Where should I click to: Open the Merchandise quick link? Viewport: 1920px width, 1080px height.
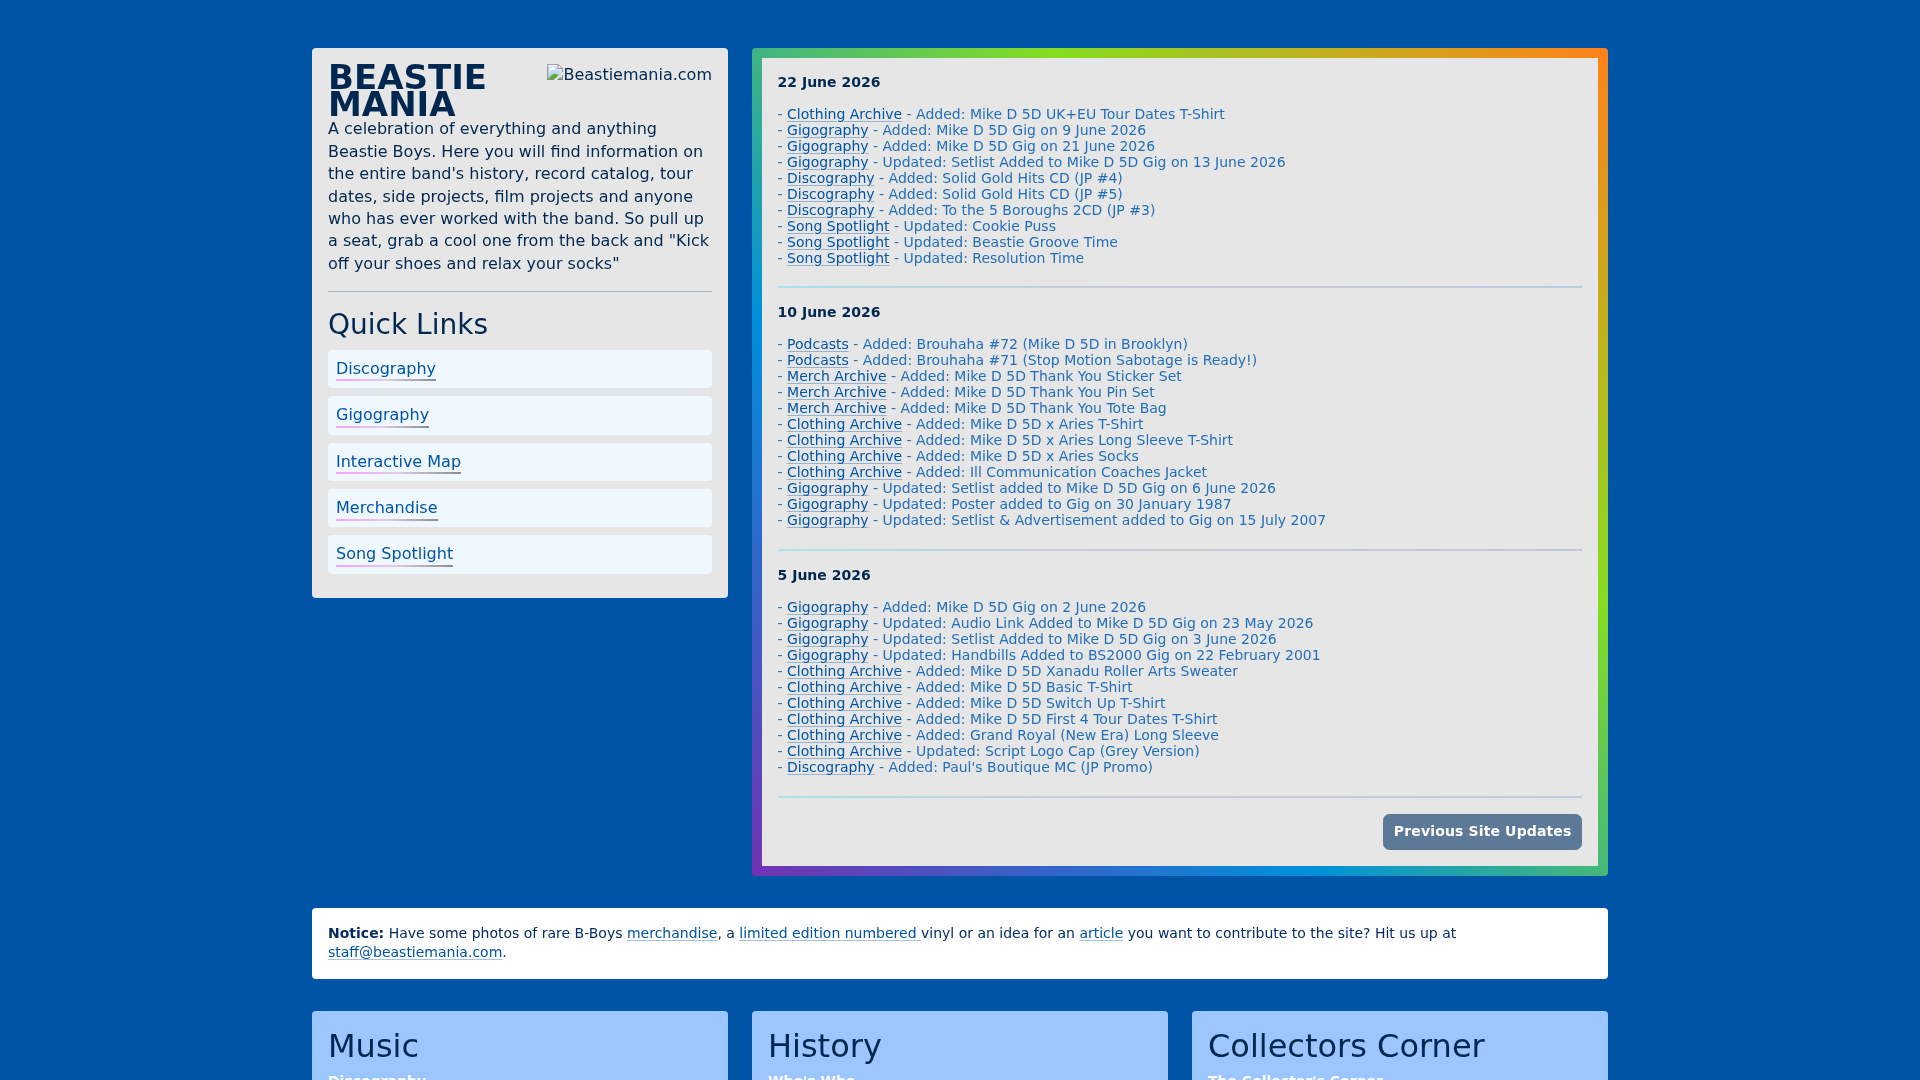[x=386, y=508]
